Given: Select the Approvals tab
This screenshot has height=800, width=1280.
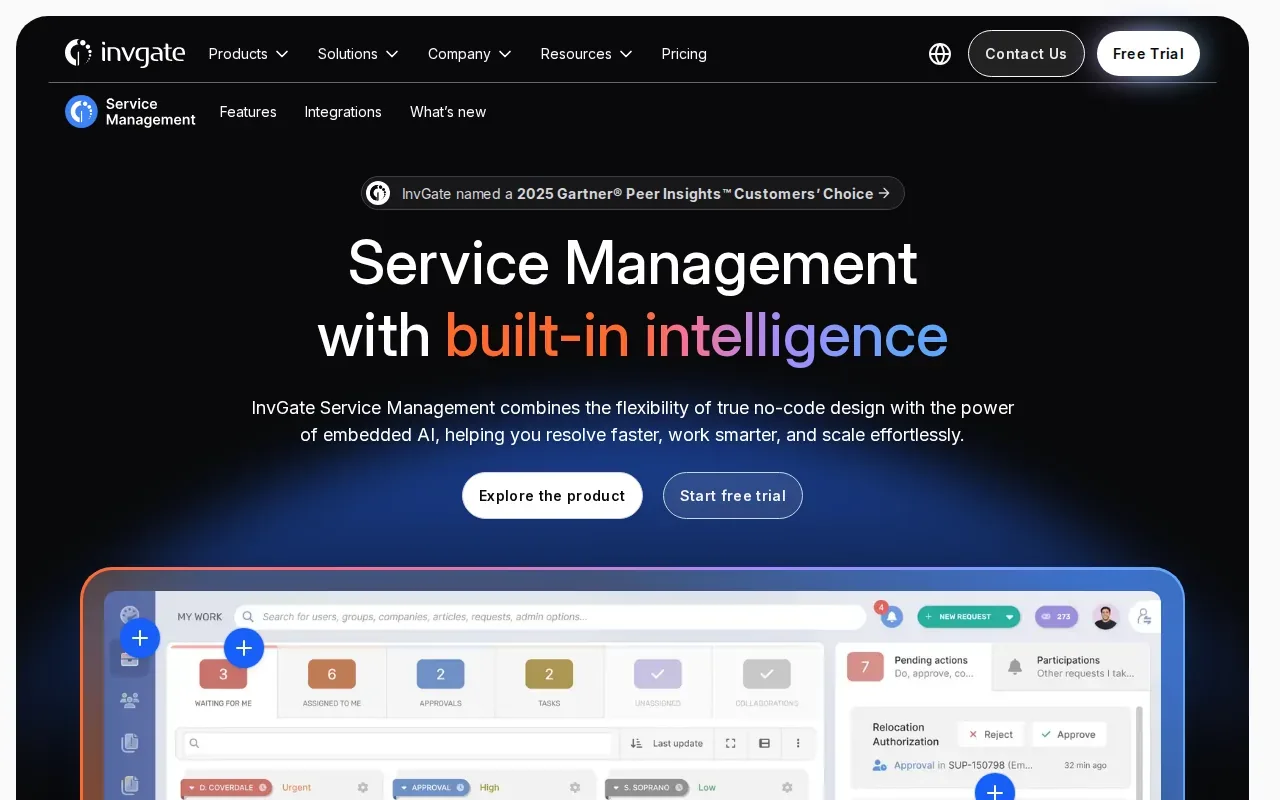Looking at the screenshot, I should 441,682.
